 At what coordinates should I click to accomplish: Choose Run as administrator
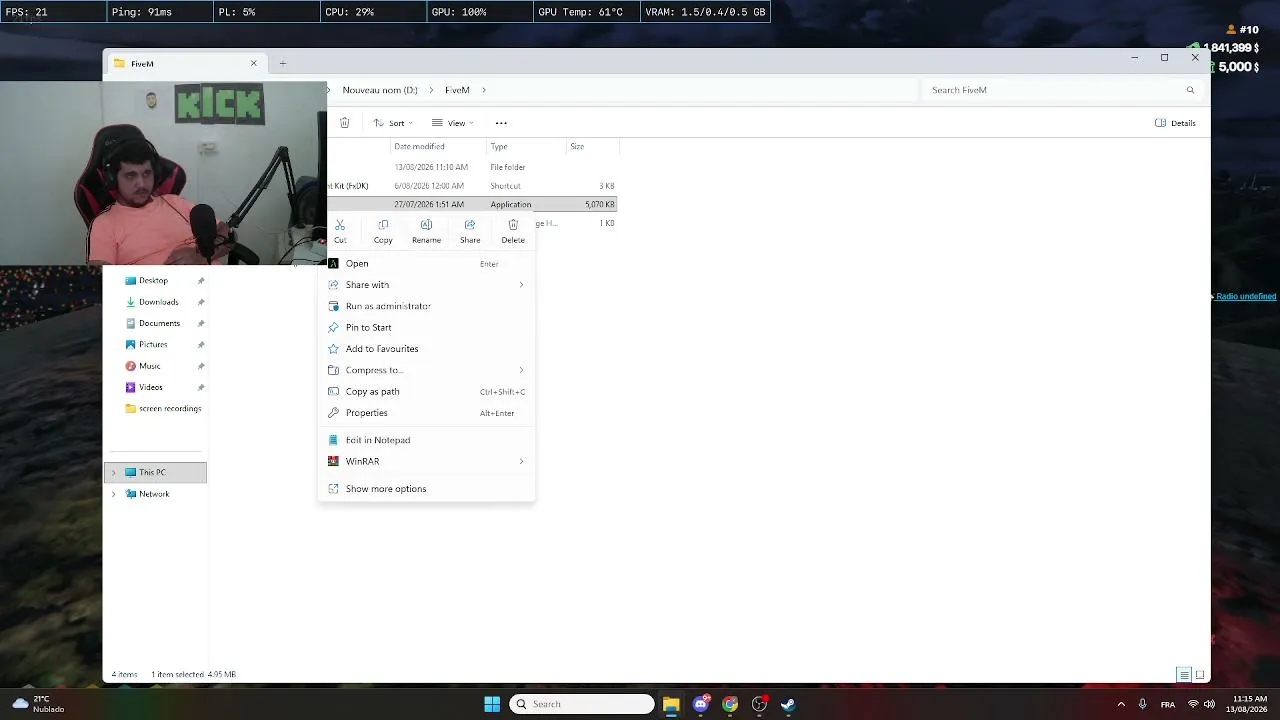point(426,306)
